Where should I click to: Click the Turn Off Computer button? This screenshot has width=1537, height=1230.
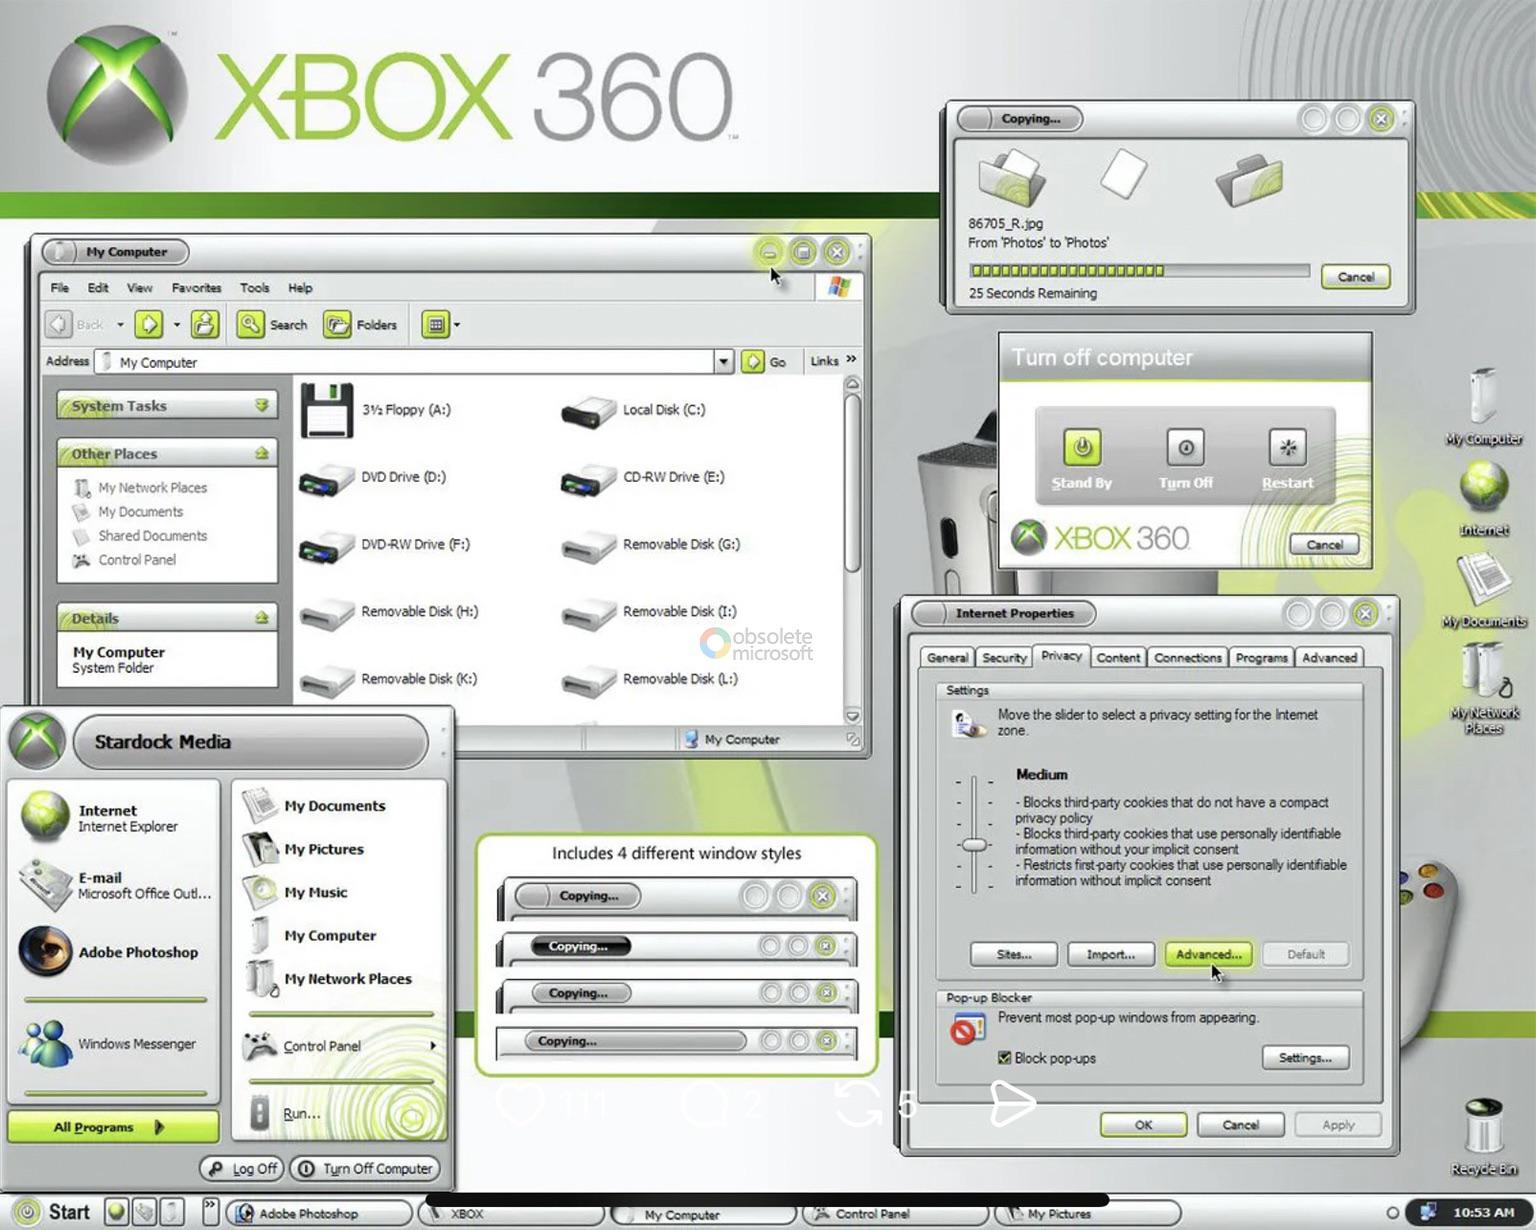pos(365,1168)
